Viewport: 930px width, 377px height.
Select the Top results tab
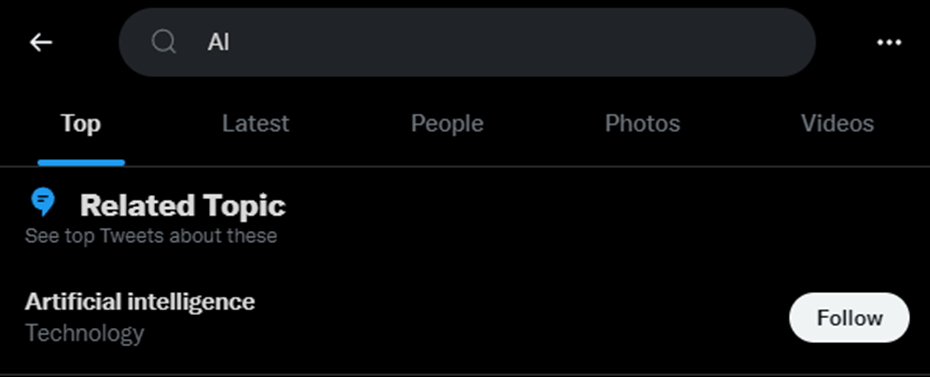(81, 123)
